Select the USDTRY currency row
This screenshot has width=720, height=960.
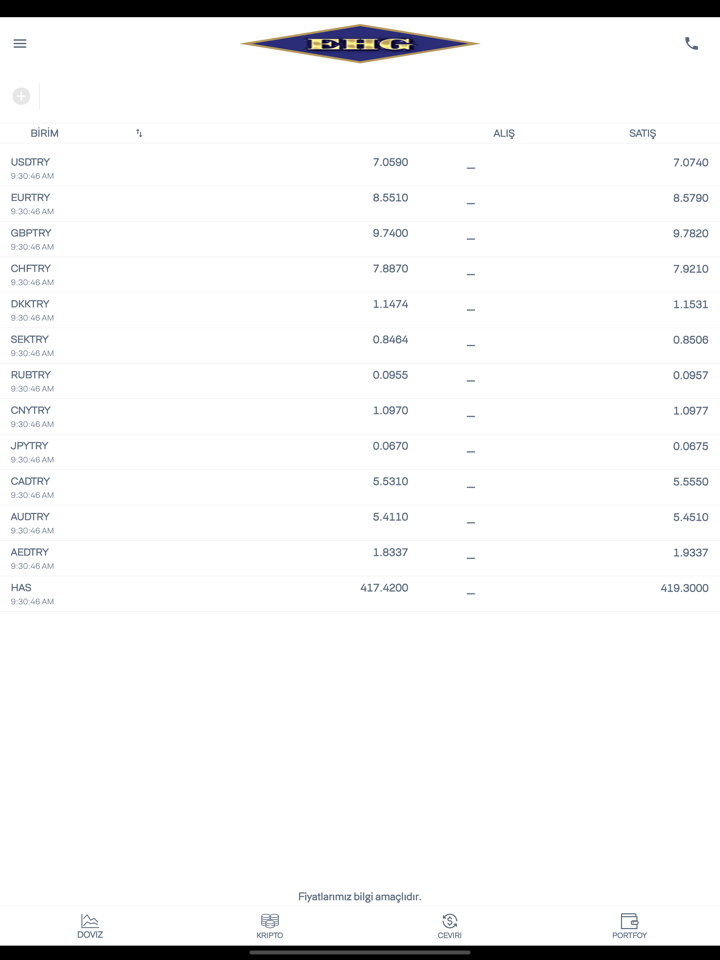click(x=360, y=168)
